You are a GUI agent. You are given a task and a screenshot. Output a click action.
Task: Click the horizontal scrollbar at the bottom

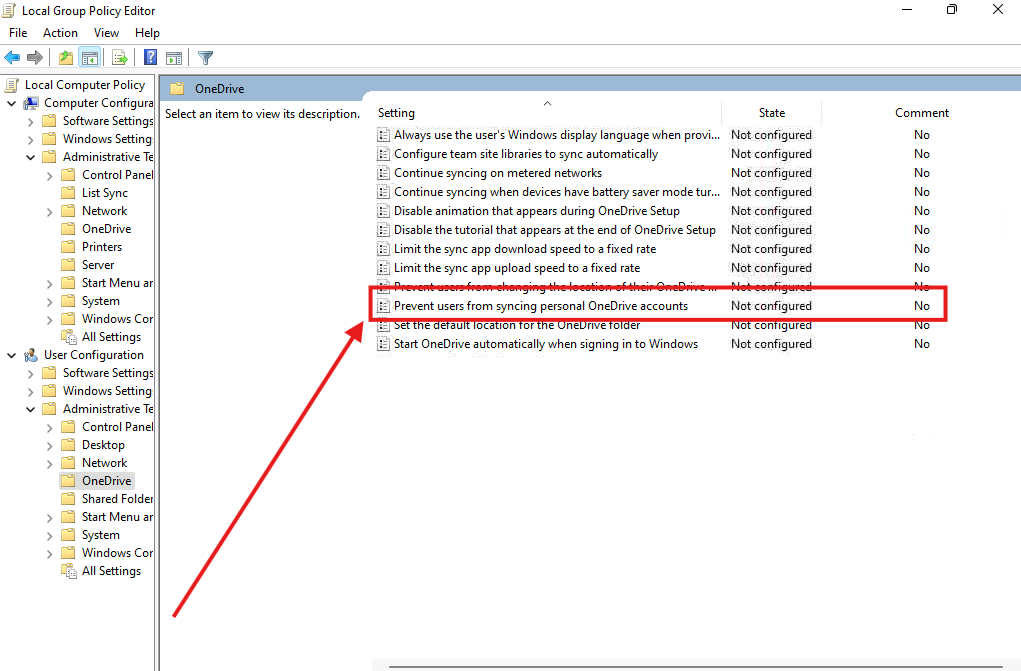(697, 666)
